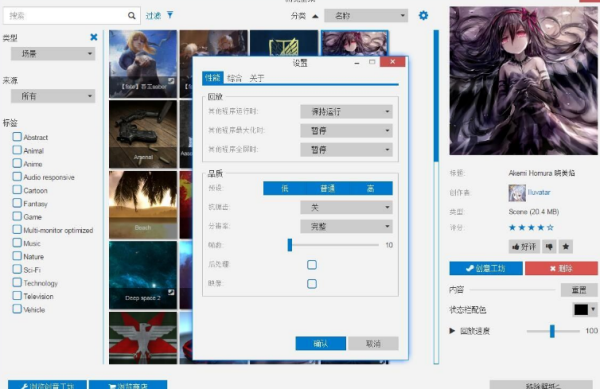Viewport: 600px width, 389px height.
Task: Check the Sci-Fi tag box
Action: pos(17,269)
